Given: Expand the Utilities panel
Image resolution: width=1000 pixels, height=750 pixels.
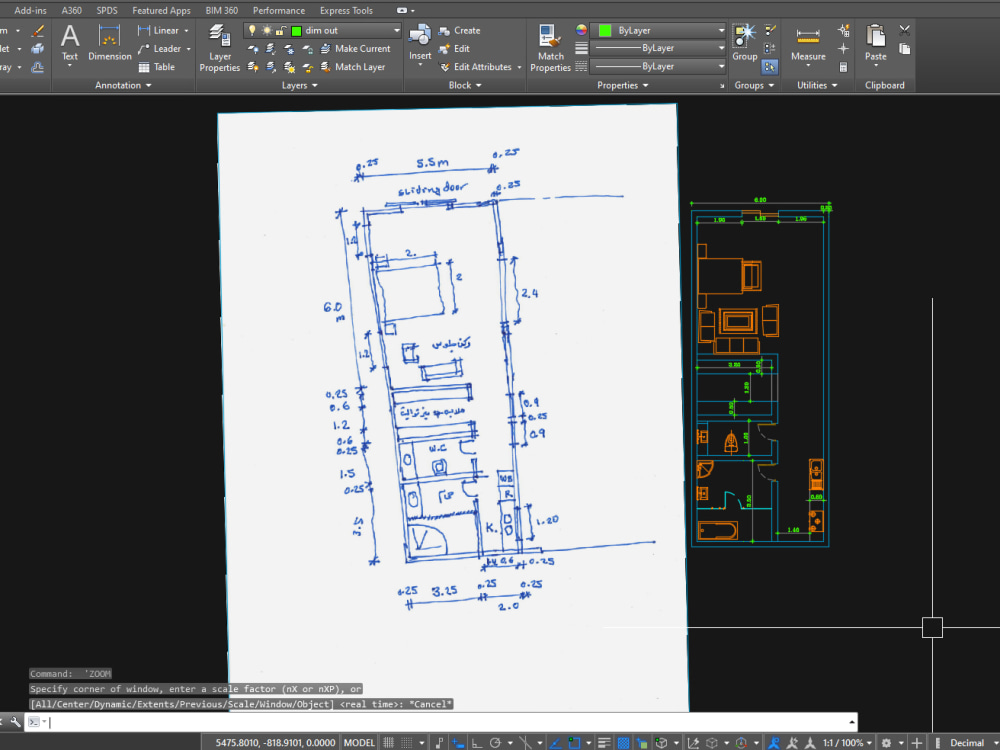Looking at the screenshot, I should 817,85.
